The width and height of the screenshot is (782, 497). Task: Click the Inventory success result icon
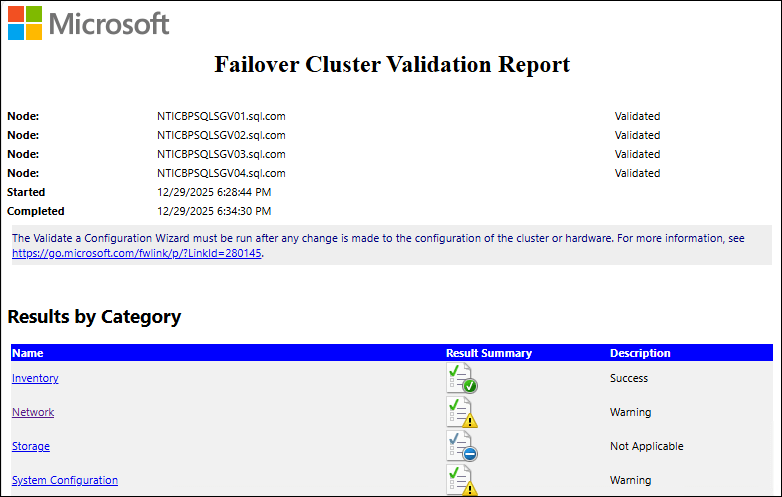click(x=461, y=378)
